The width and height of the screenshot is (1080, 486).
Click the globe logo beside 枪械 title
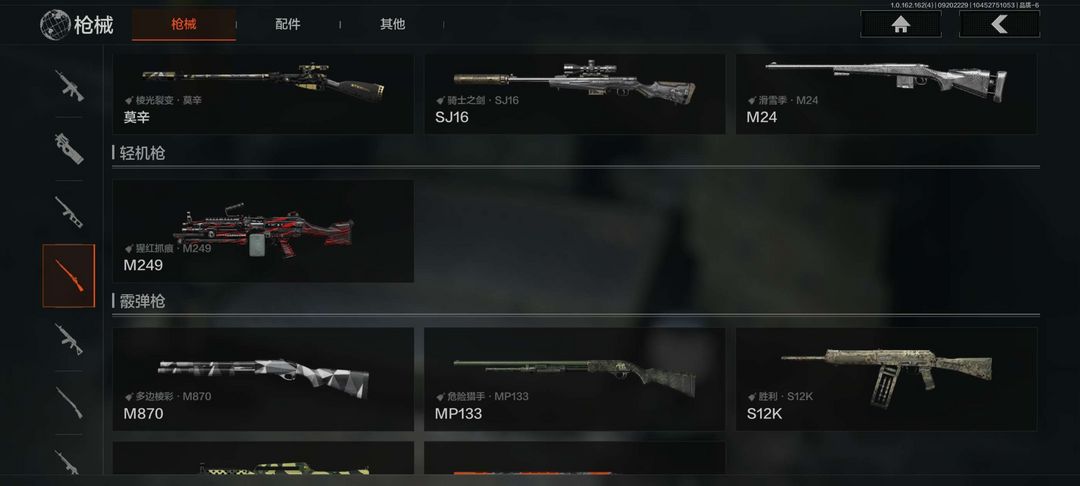pos(55,25)
